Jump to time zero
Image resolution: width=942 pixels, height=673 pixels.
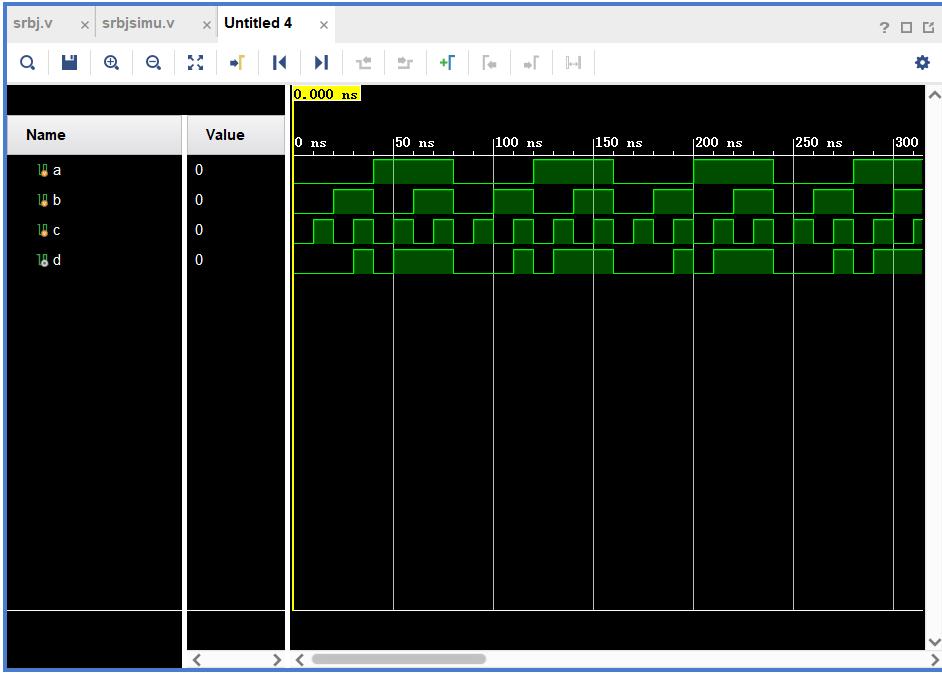[279, 63]
